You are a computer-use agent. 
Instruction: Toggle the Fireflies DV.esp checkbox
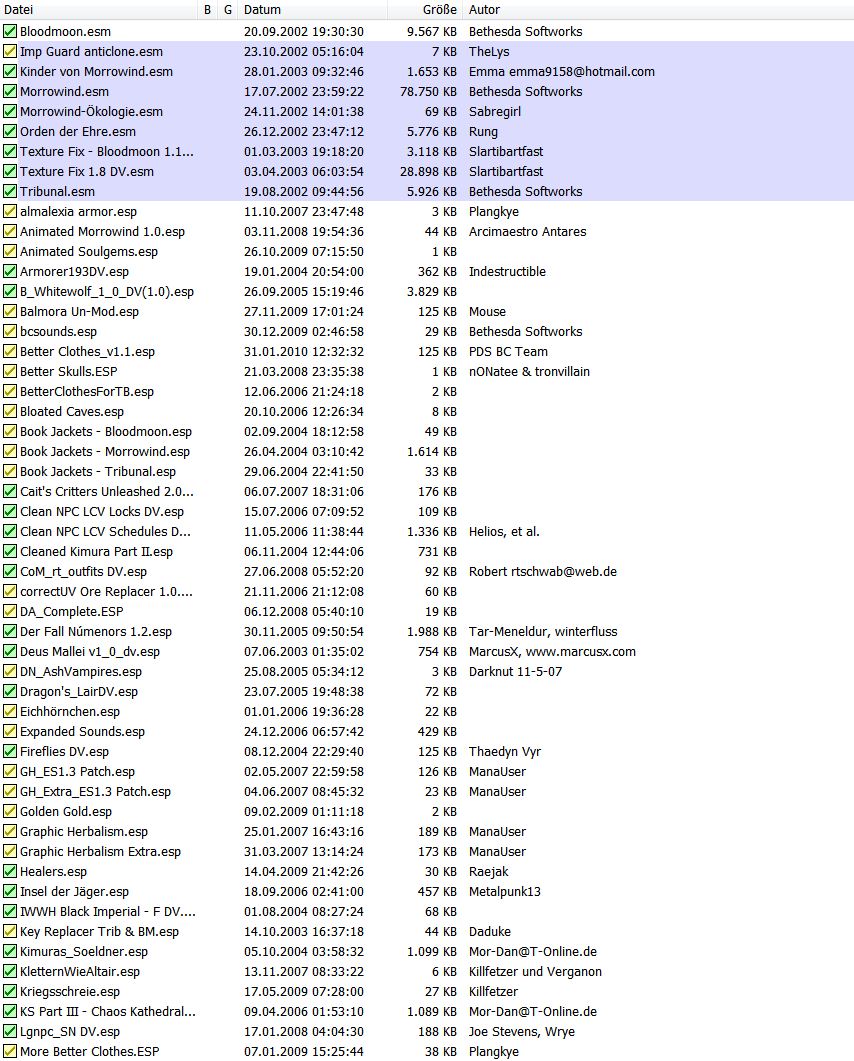10,751
